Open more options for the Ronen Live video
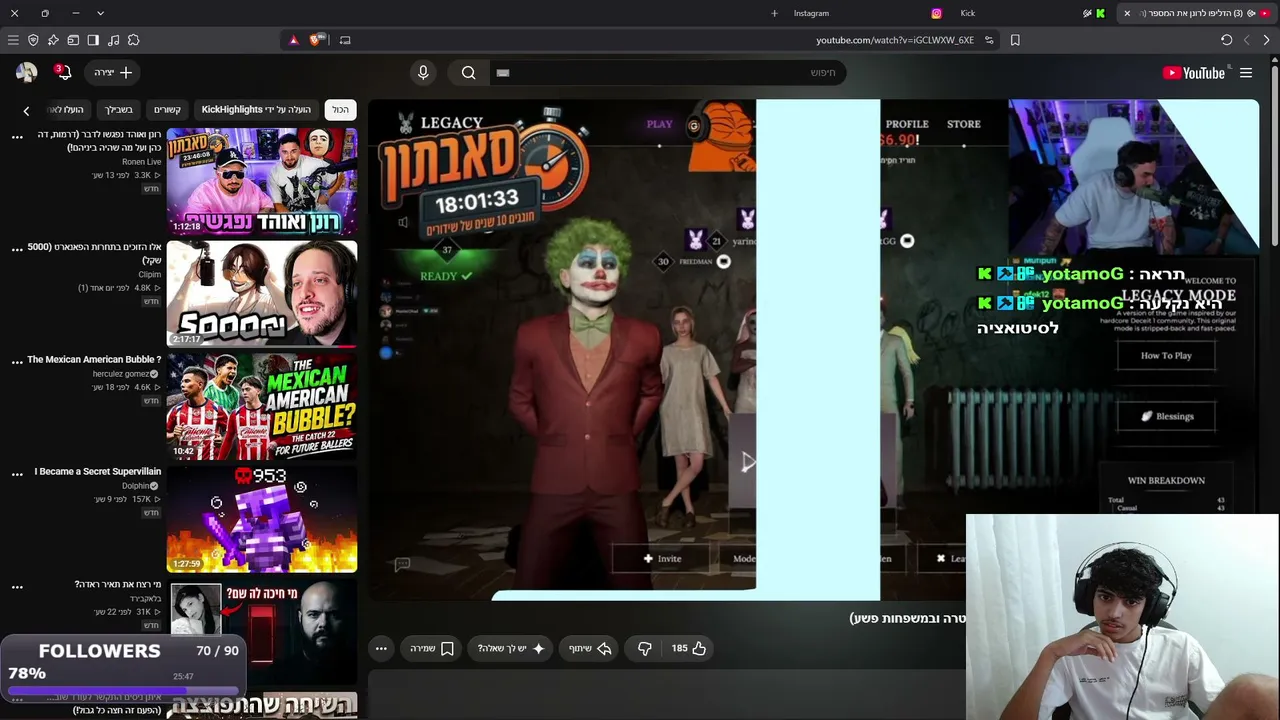This screenshot has width=1280, height=720. click(x=17, y=137)
